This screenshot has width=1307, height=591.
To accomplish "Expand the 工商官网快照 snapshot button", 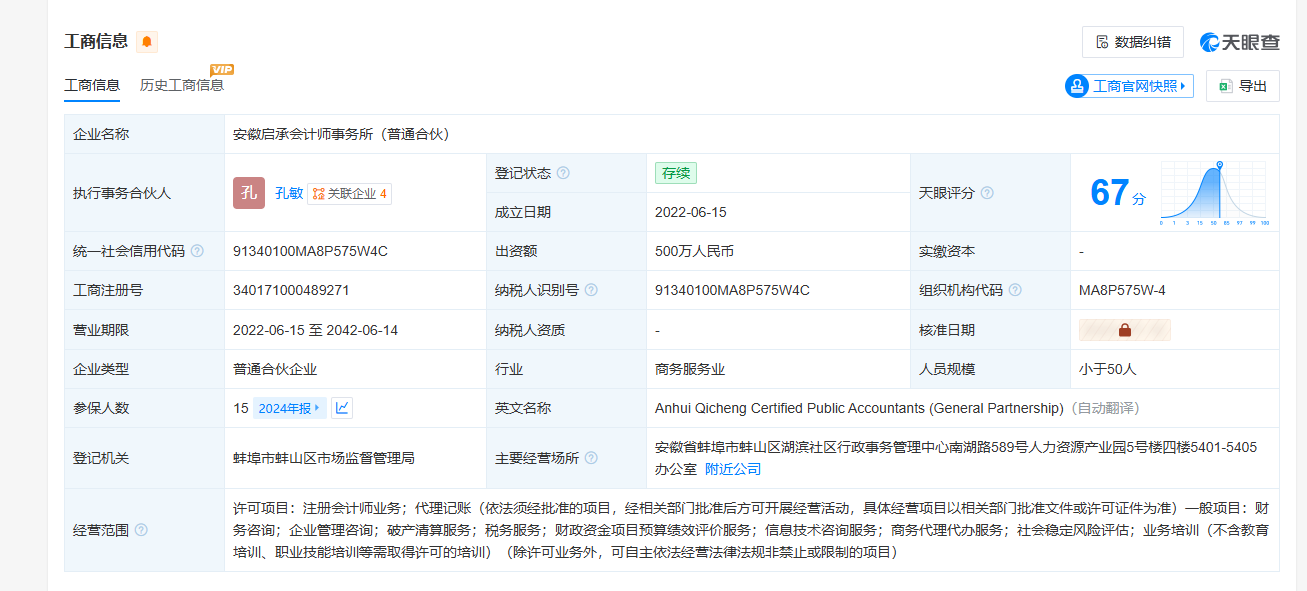I will tap(1129, 86).
